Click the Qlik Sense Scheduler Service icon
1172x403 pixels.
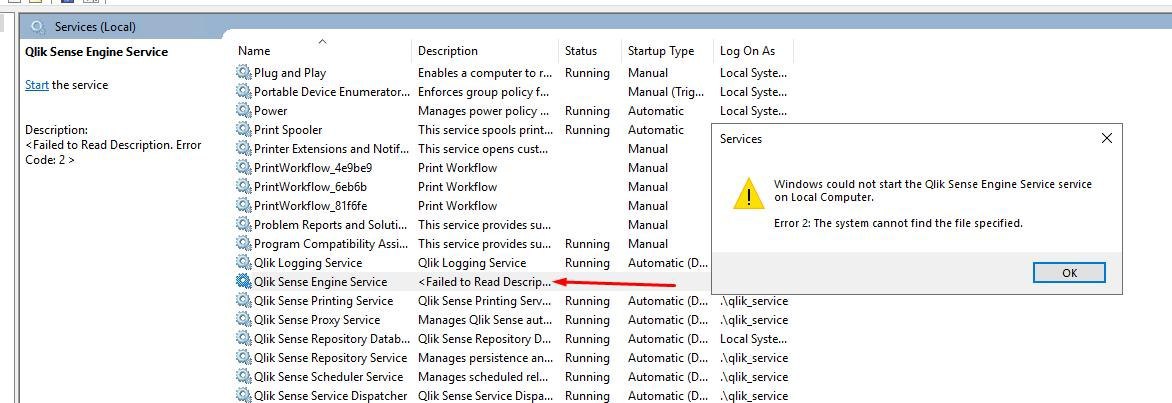(x=244, y=377)
